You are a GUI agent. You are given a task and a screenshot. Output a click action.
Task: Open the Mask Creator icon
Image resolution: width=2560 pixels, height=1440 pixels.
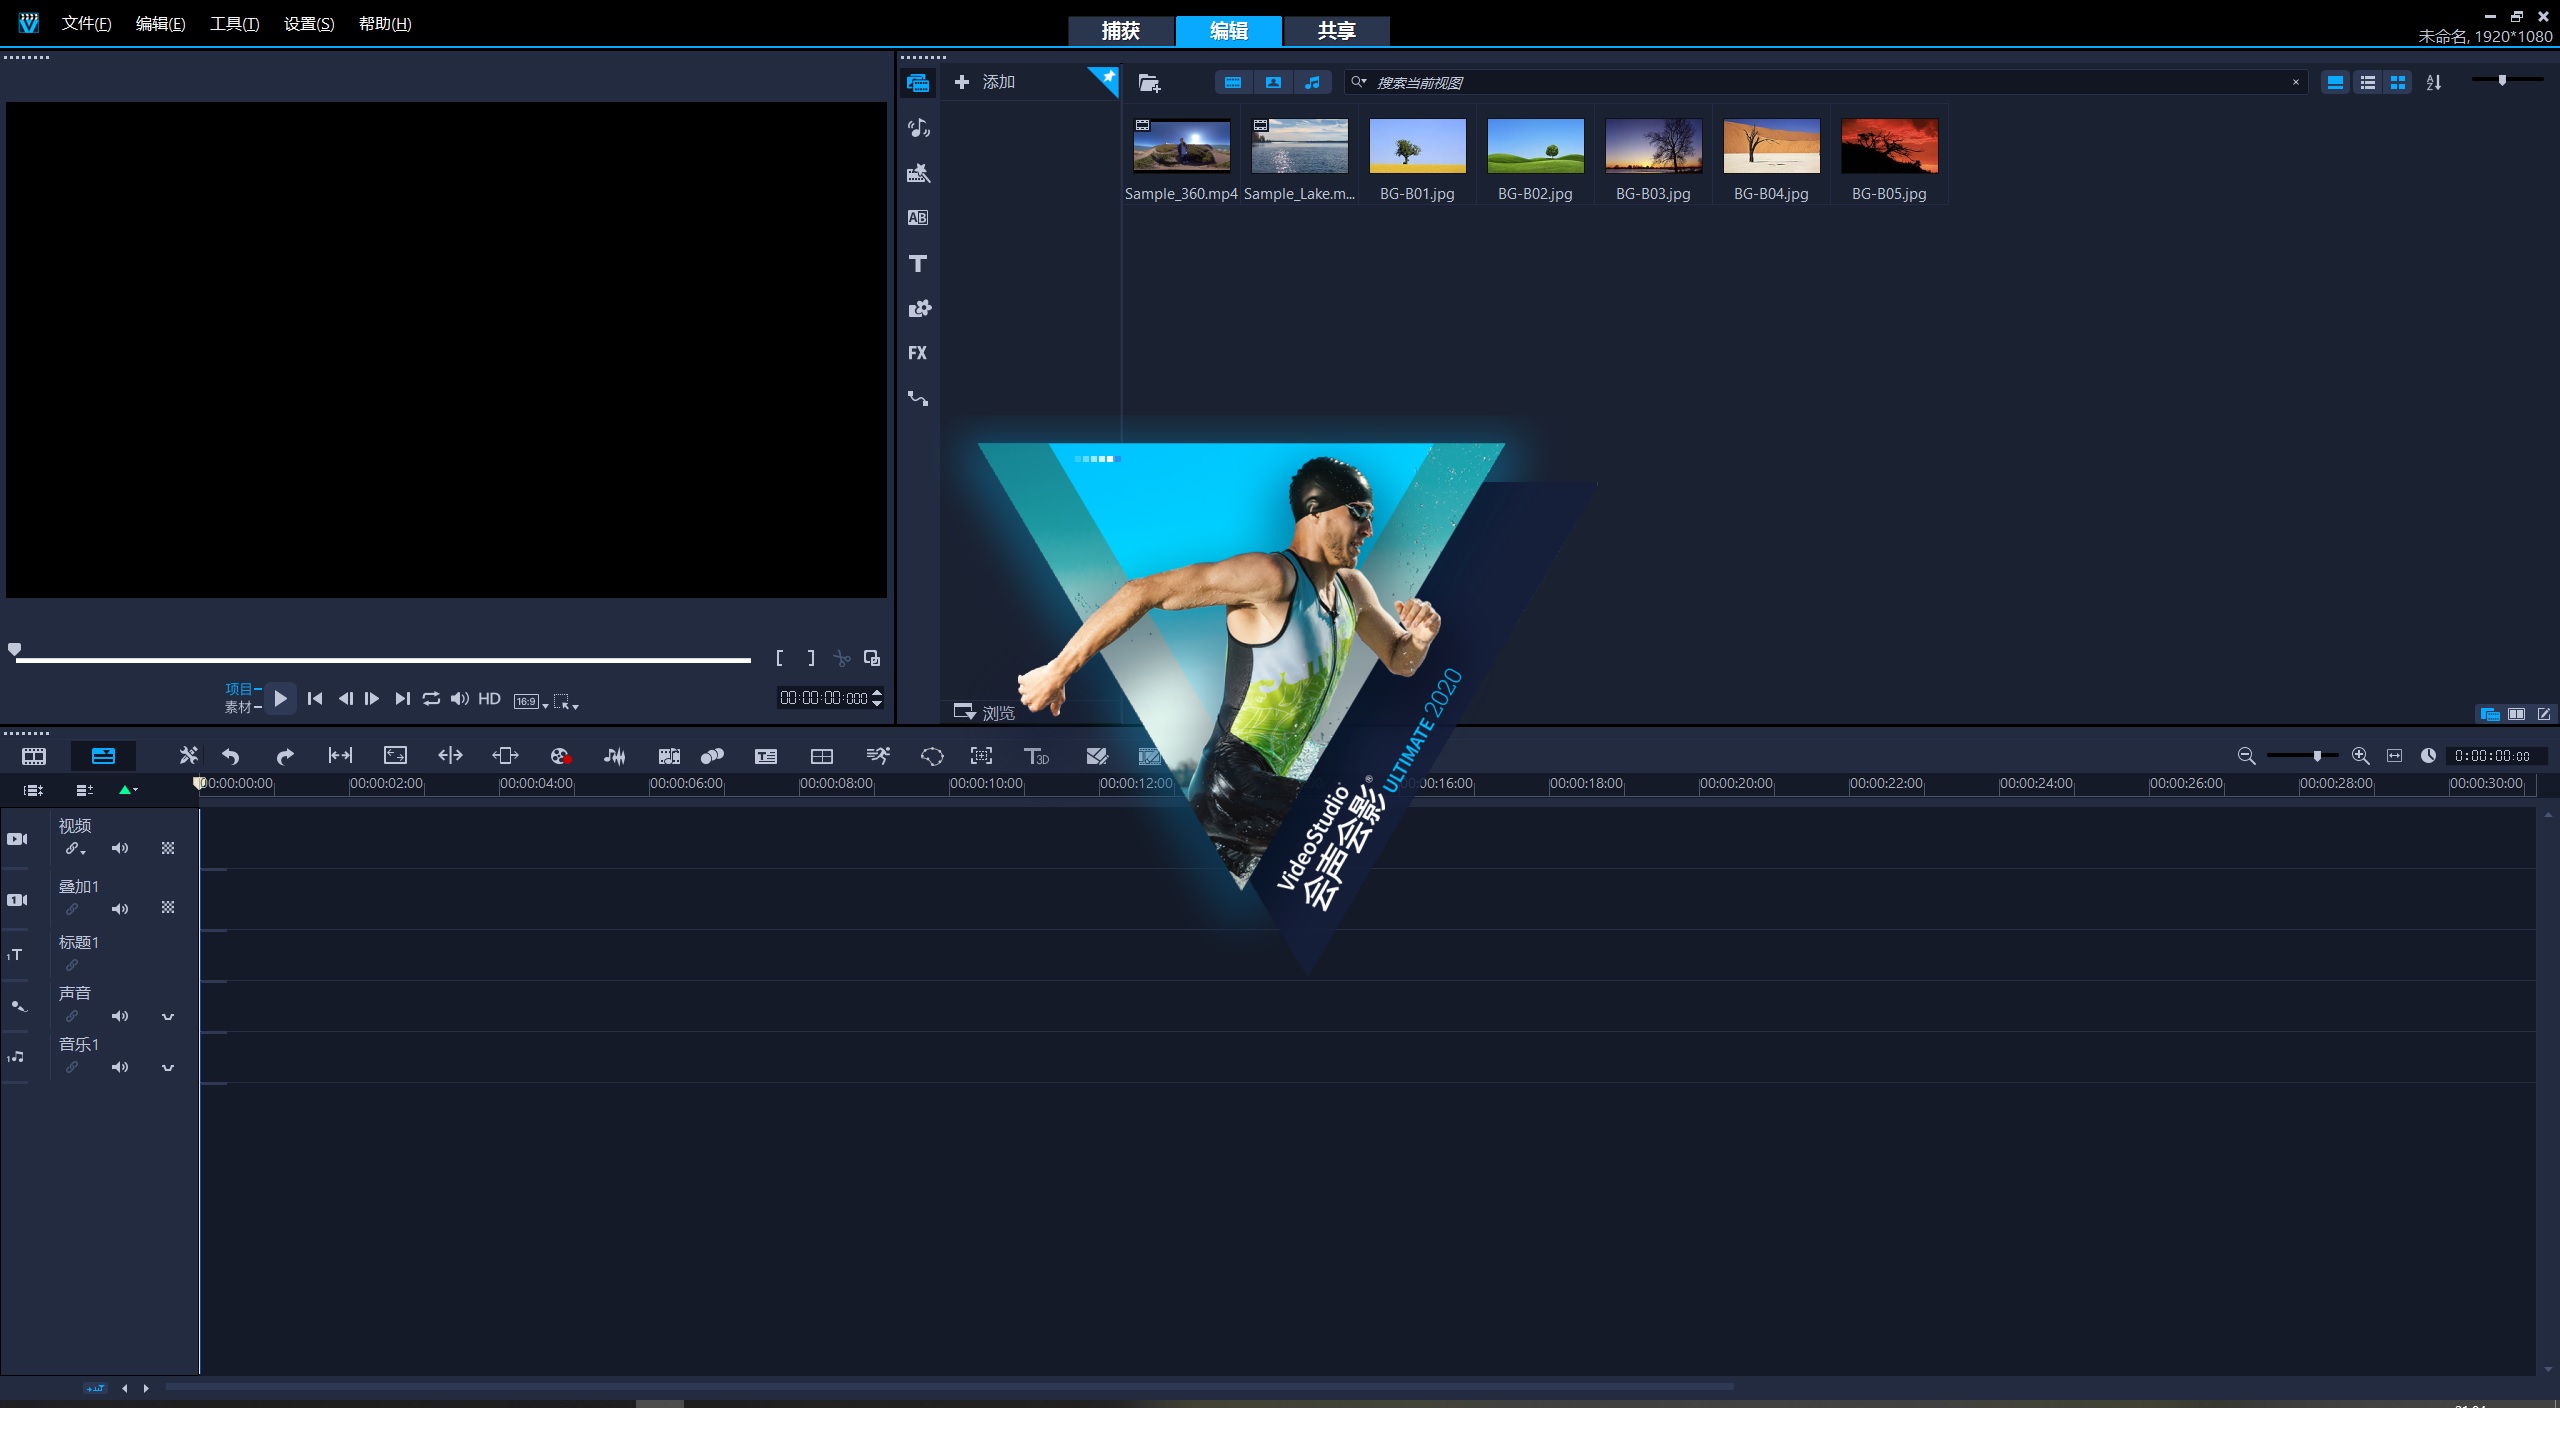932,756
